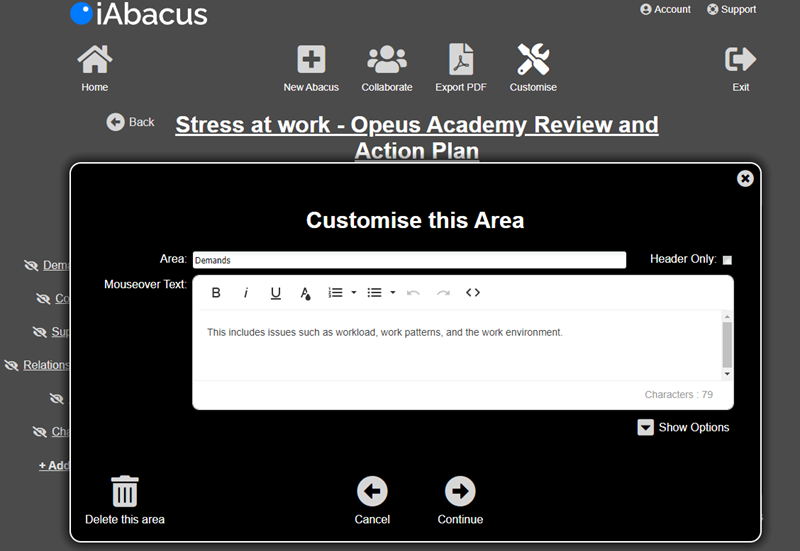Image resolution: width=800 pixels, height=551 pixels.
Task: Open the Relationships area link
Action: (46, 365)
